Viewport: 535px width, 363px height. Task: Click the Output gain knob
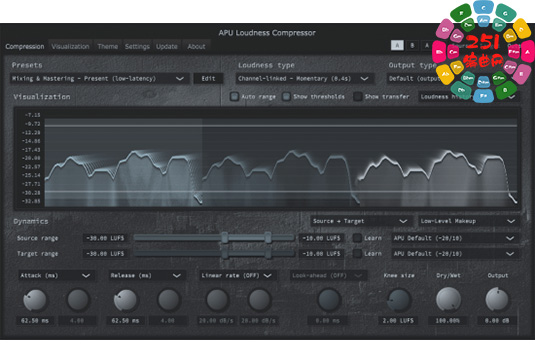[497, 299]
